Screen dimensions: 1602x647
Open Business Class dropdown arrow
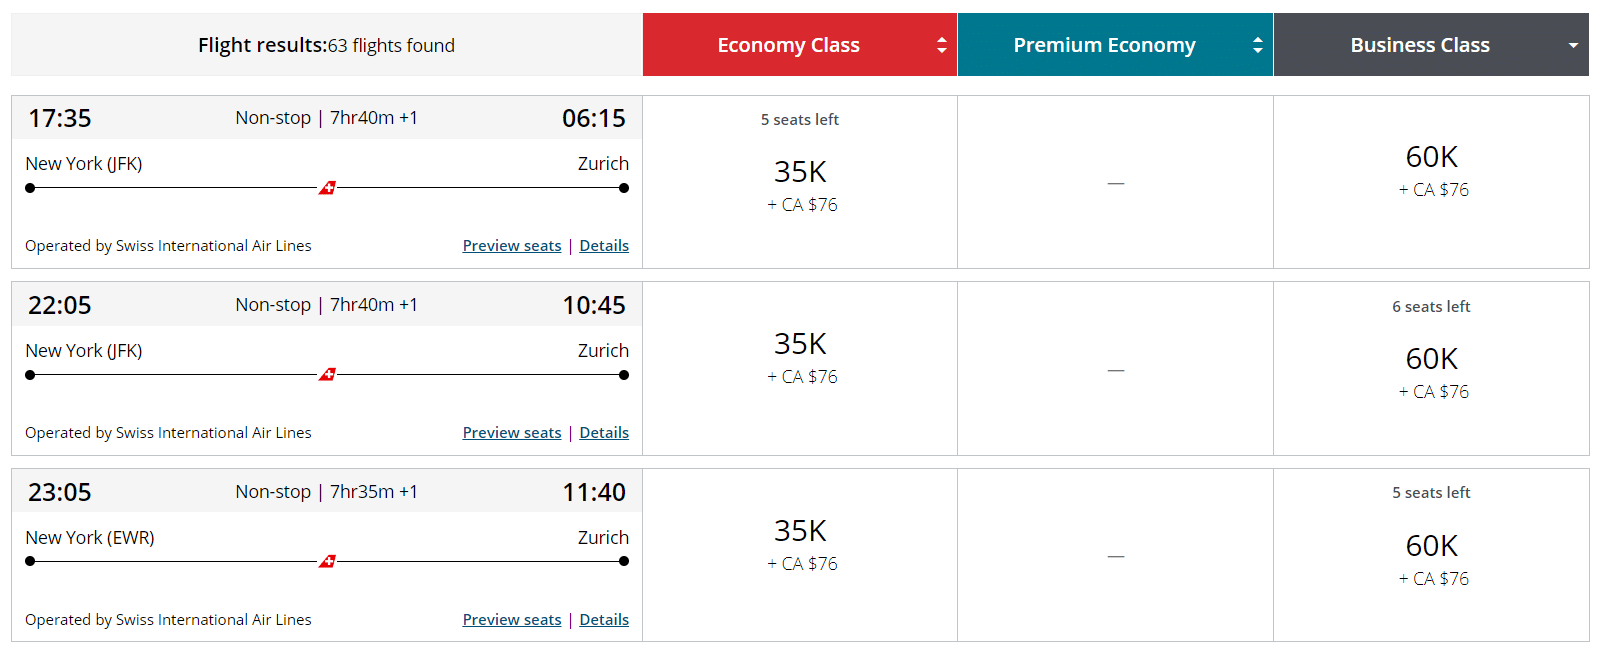pyautogui.click(x=1573, y=46)
